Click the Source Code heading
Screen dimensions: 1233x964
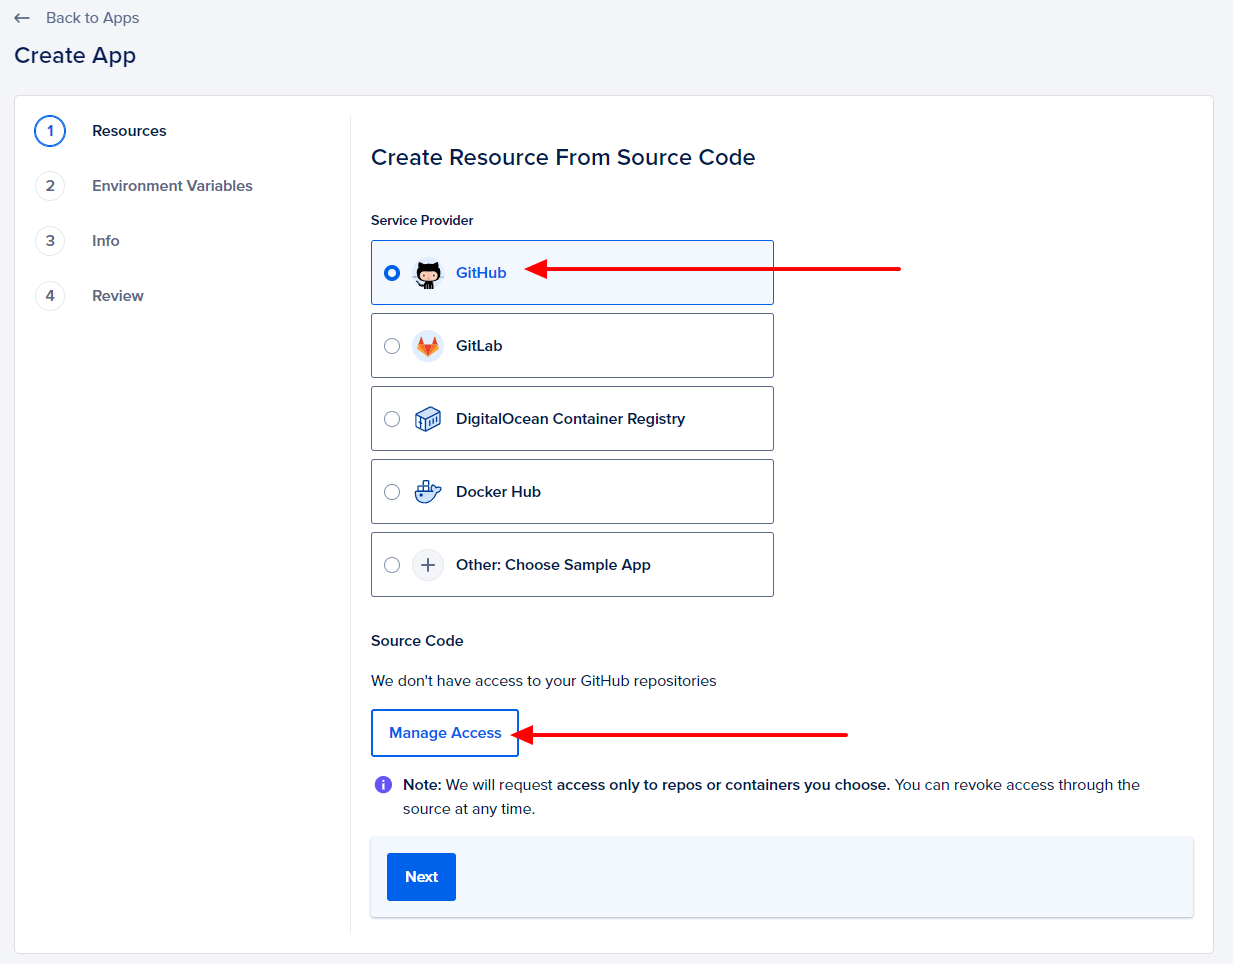[x=417, y=641]
